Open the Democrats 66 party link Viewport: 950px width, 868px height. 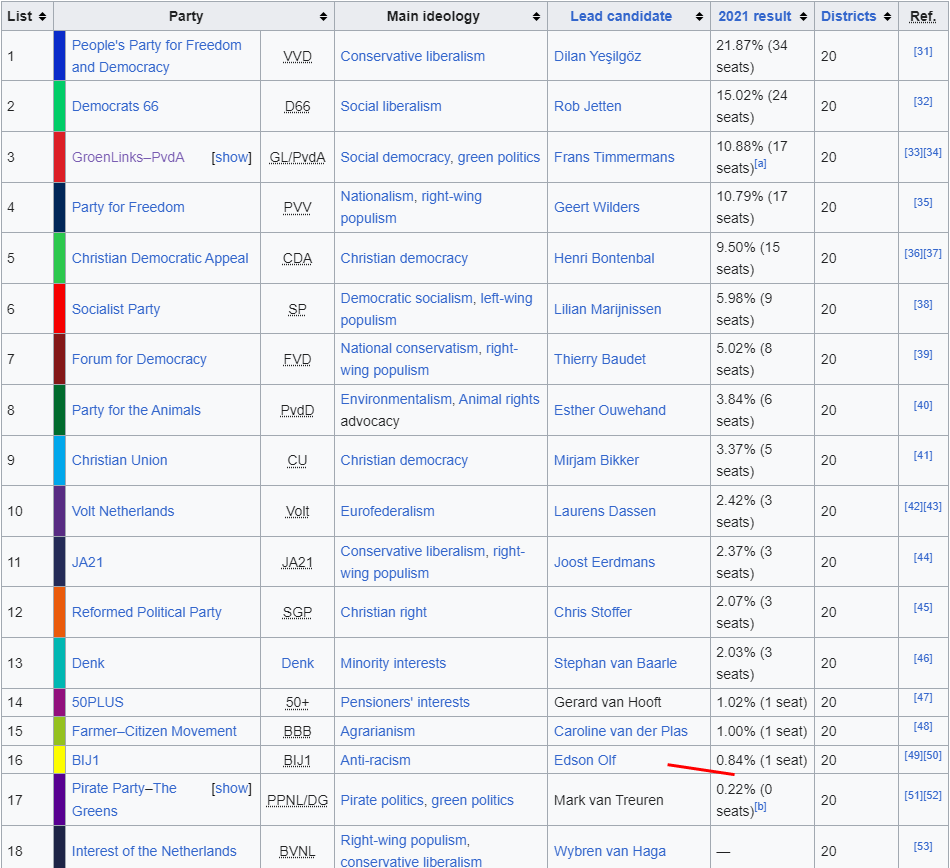coord(115,107)
